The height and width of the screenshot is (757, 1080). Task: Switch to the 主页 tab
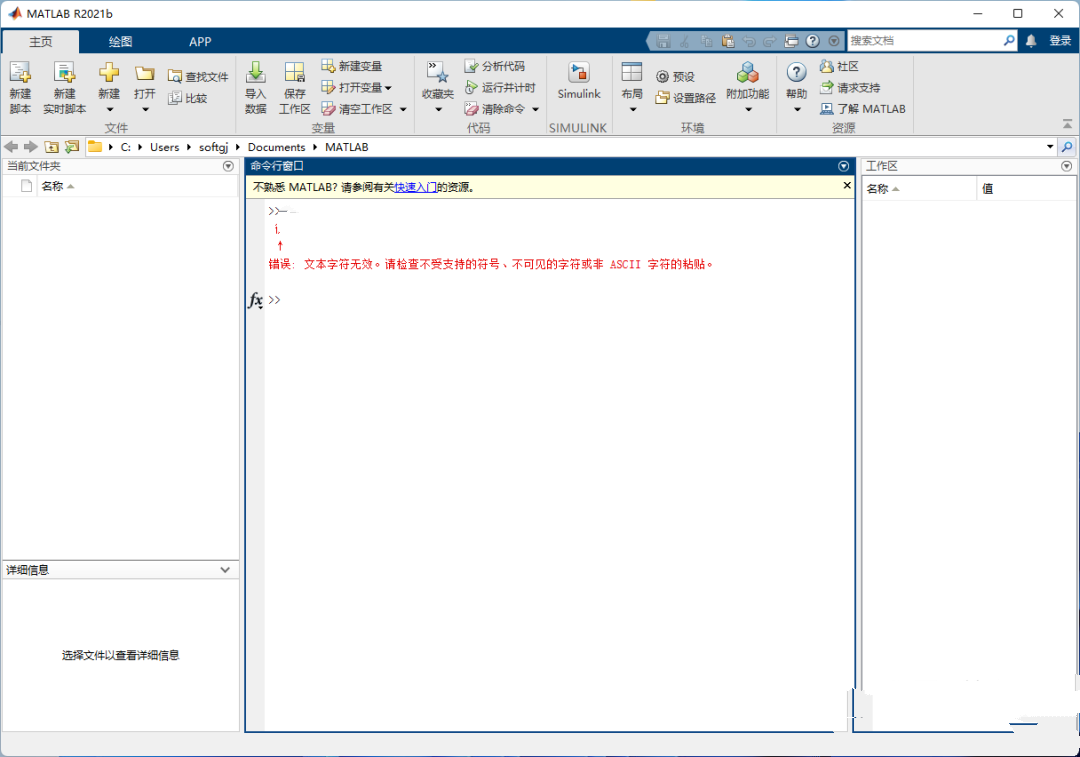click(41, 41)
